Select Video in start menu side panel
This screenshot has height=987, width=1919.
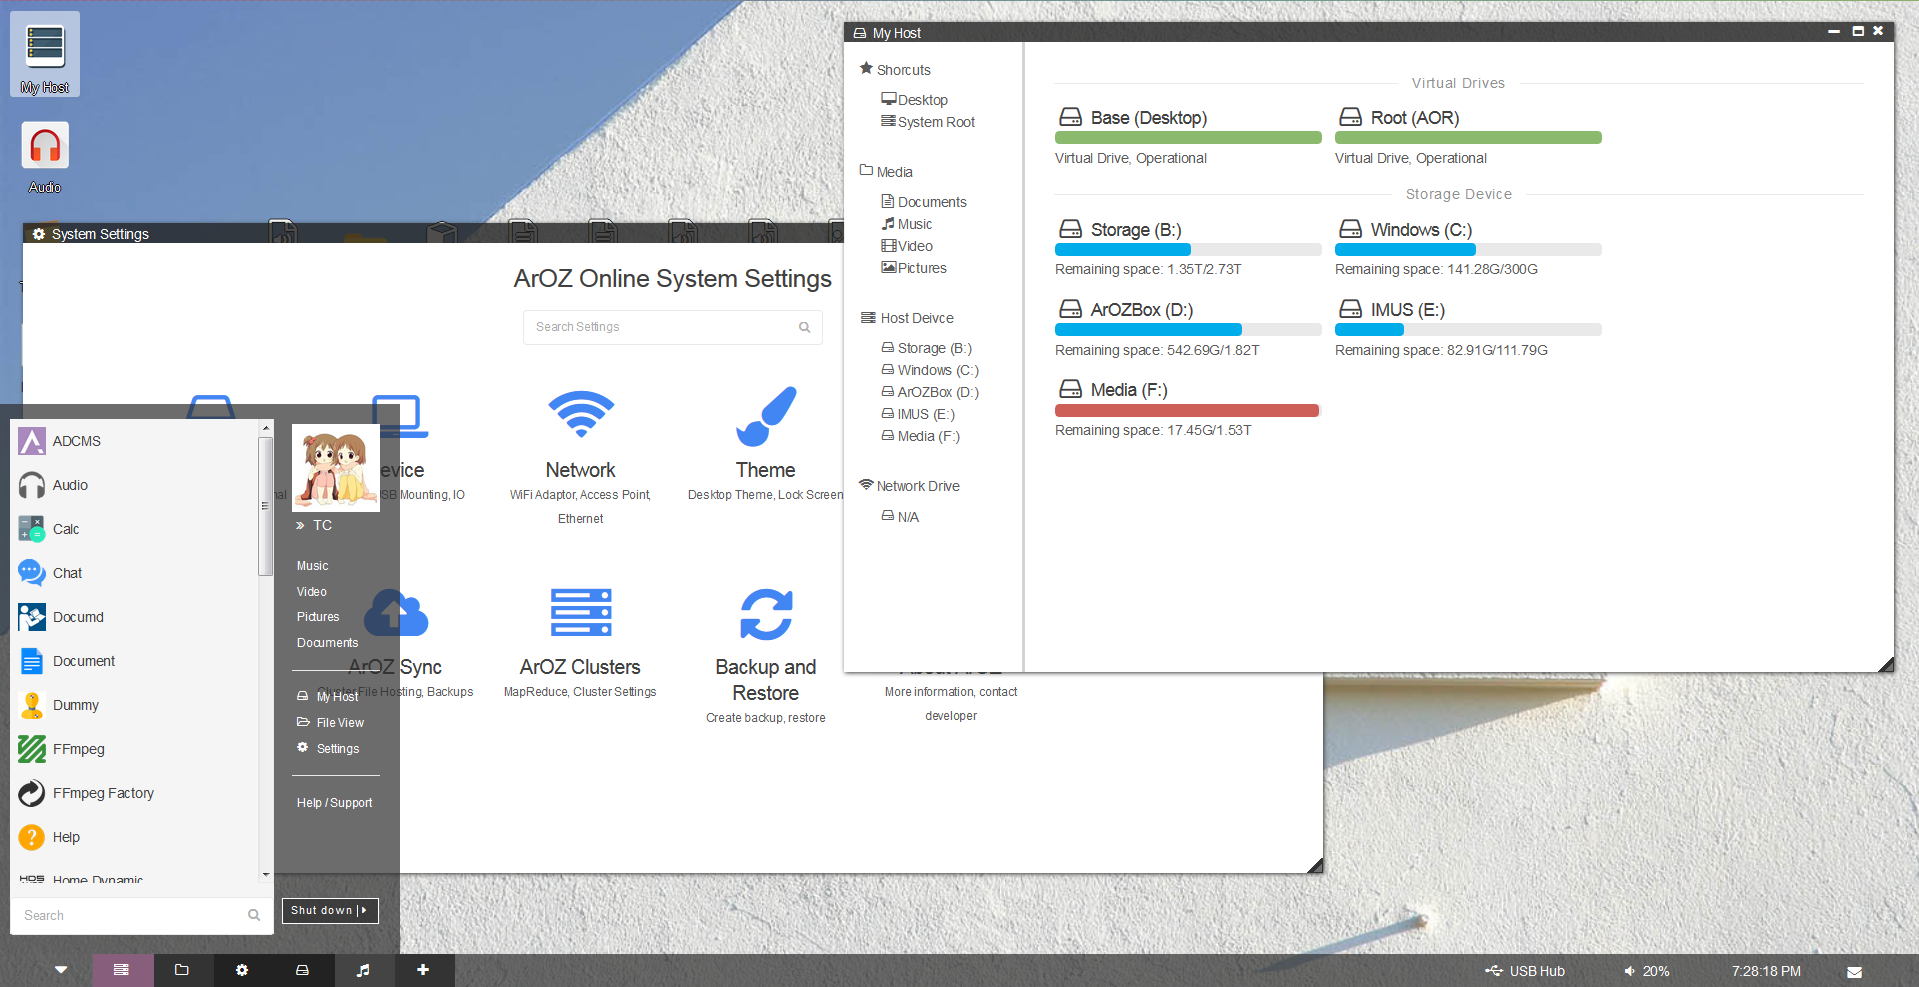(311, 592)
